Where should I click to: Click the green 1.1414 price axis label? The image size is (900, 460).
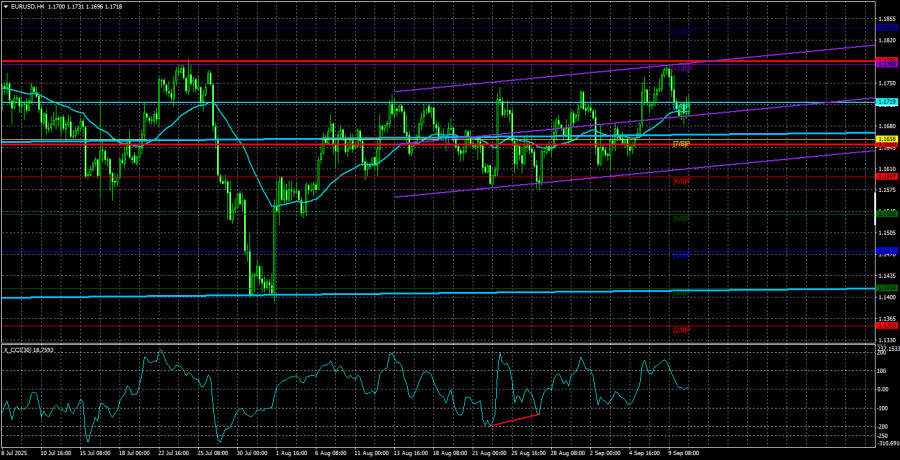pyautogui.click(x=886, y=288)
